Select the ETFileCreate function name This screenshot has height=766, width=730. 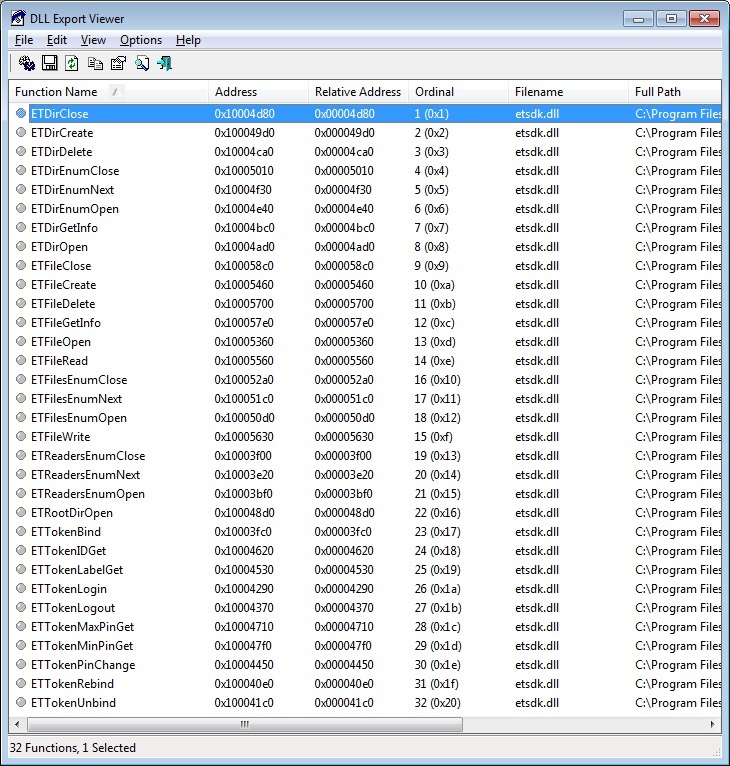coord(64,285)
